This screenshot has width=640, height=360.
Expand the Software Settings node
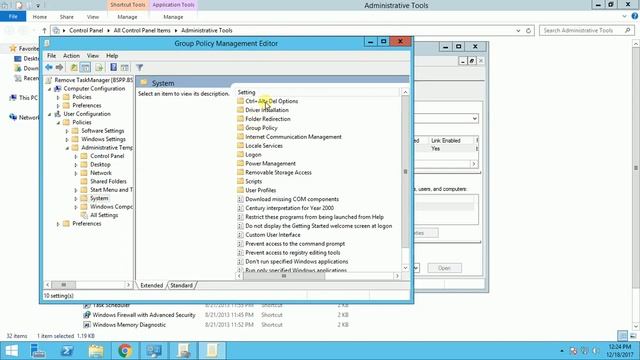pos(67,131)
